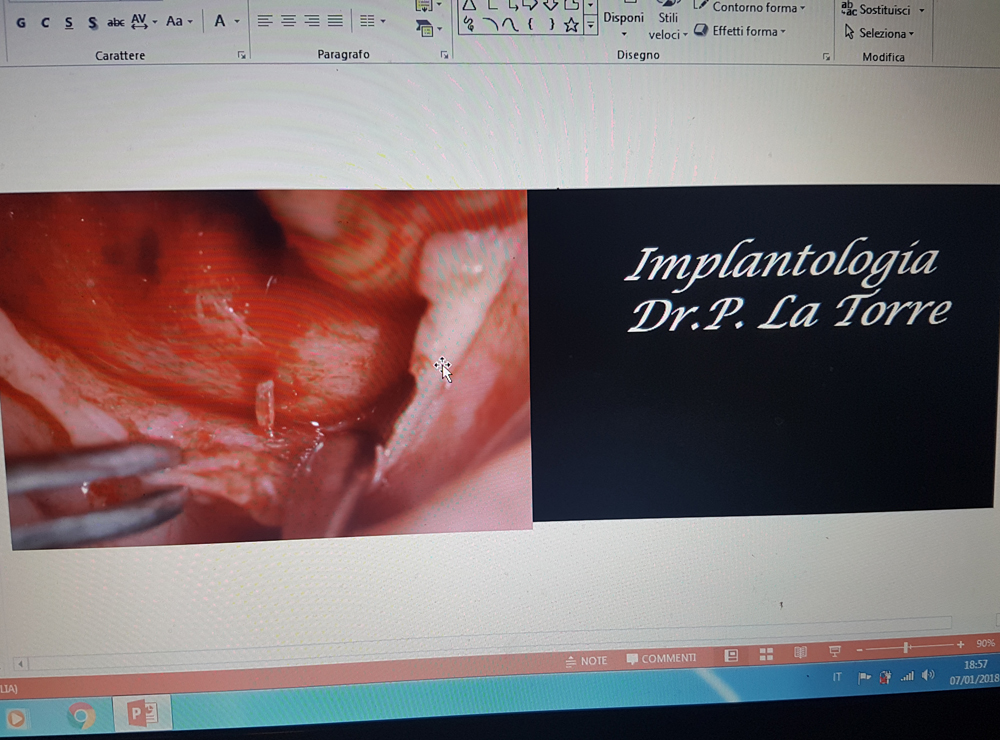The height and width of the screenshot is (740, 1000).
Task: Click PowerPoint taskbar icon
Action: point(142,713)
